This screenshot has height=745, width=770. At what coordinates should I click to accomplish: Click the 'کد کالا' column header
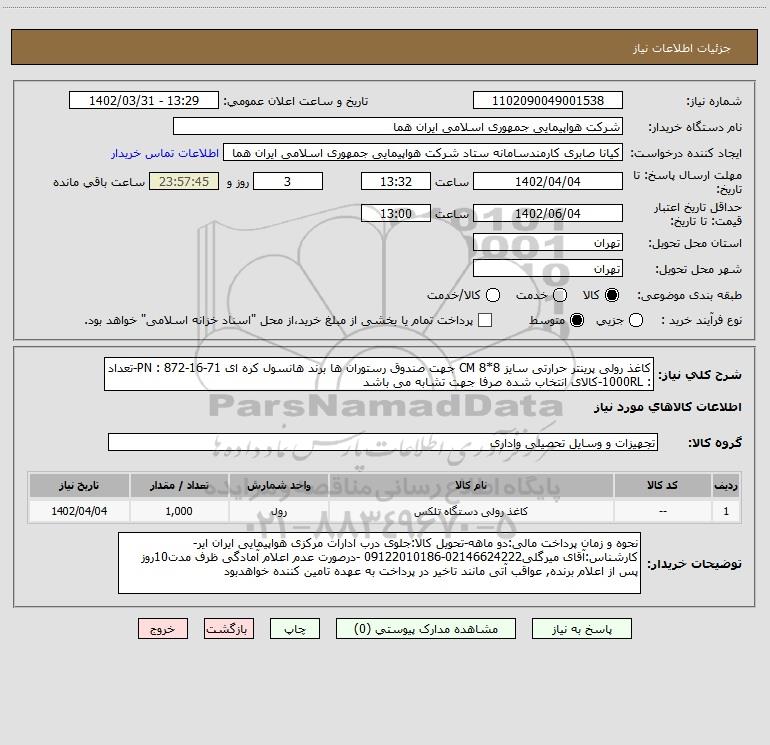[x=664, y=485]
